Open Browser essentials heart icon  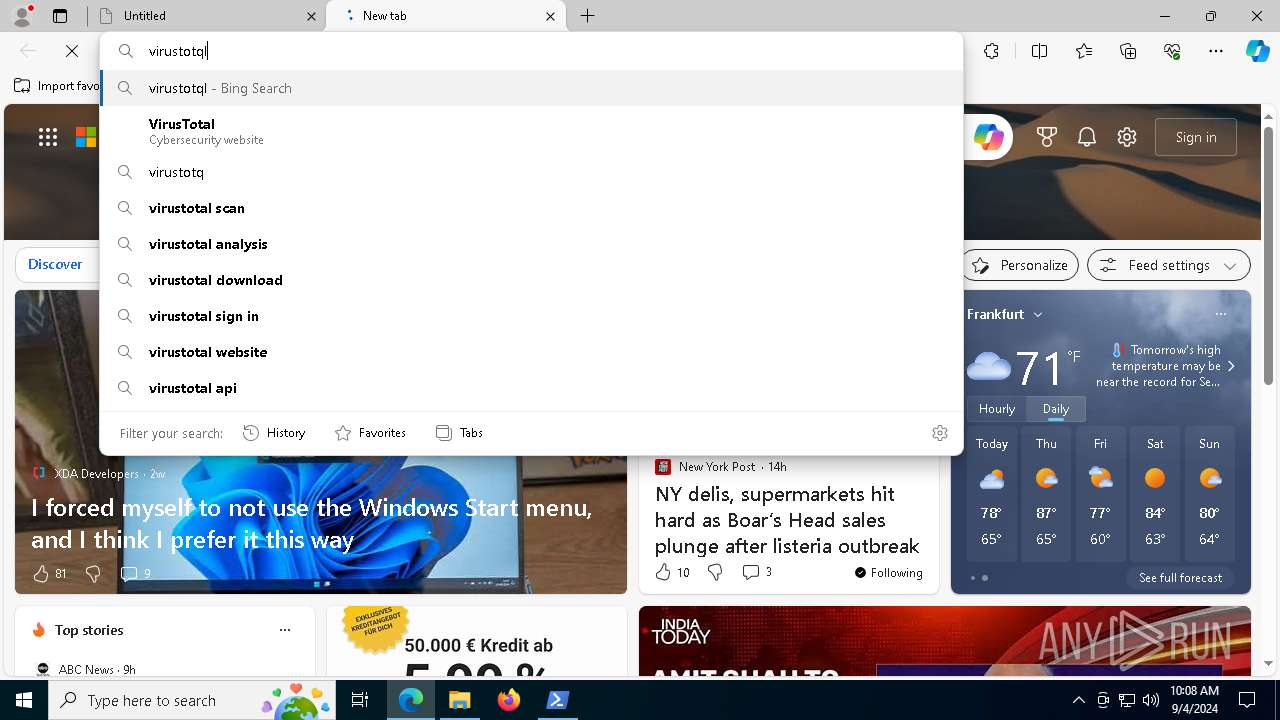[1172, 51]
